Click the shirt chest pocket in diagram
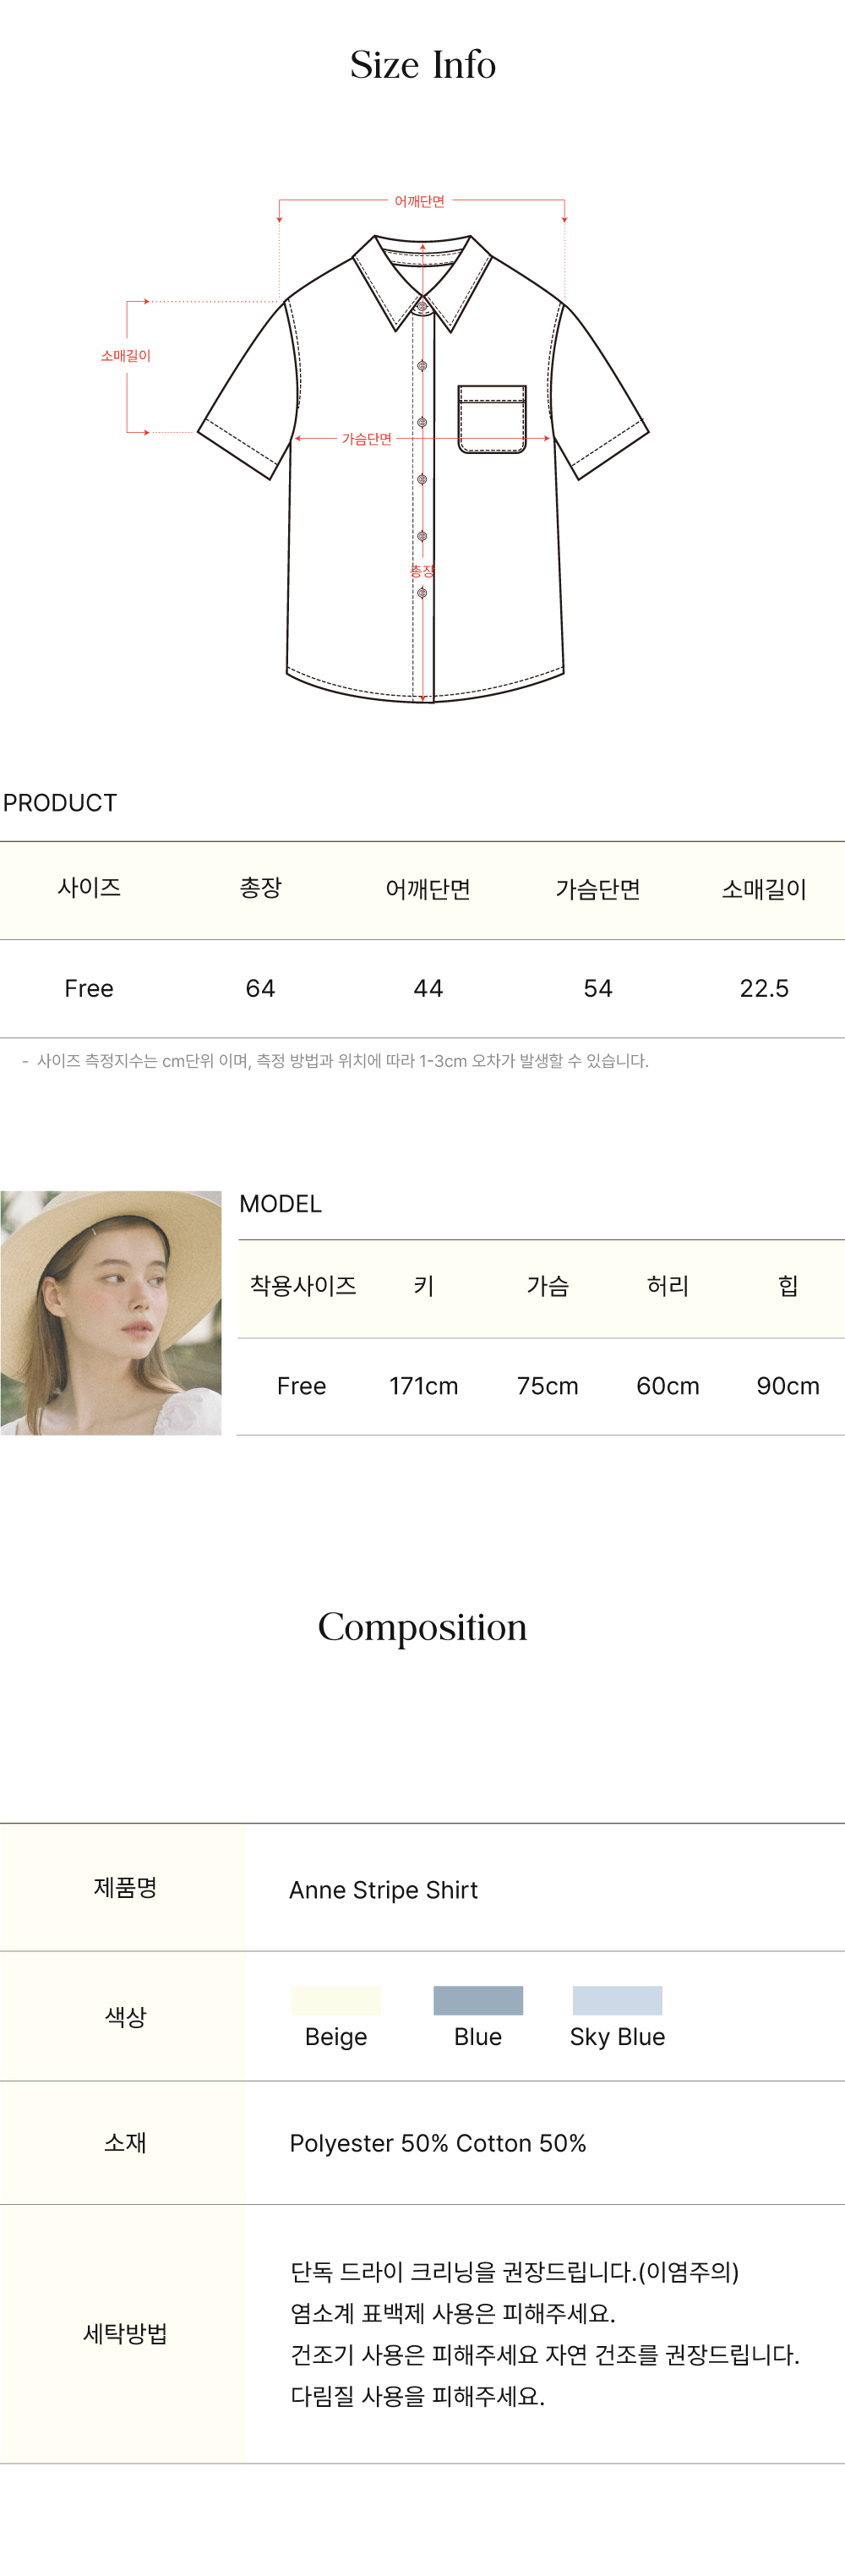 492,419
